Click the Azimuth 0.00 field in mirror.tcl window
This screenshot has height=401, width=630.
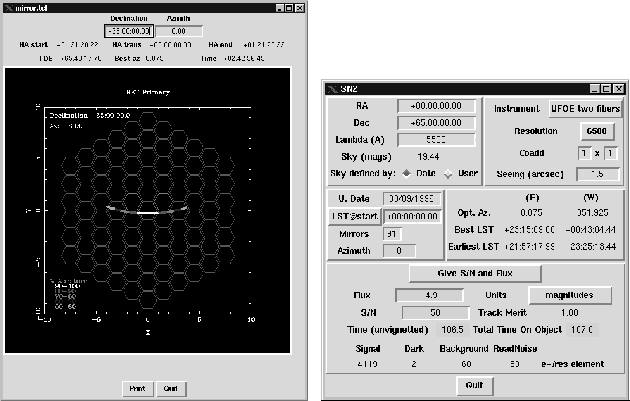click(x=179, y=31)
